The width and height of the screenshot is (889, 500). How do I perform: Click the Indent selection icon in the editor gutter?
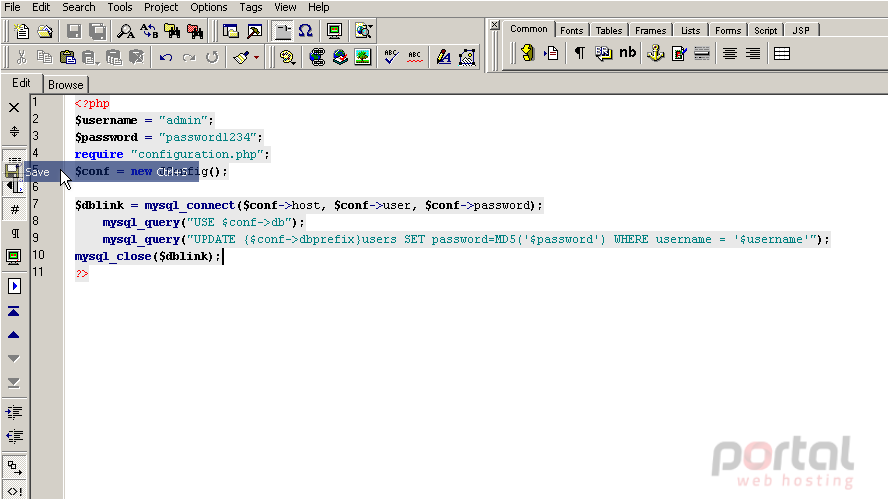[14, 412]
